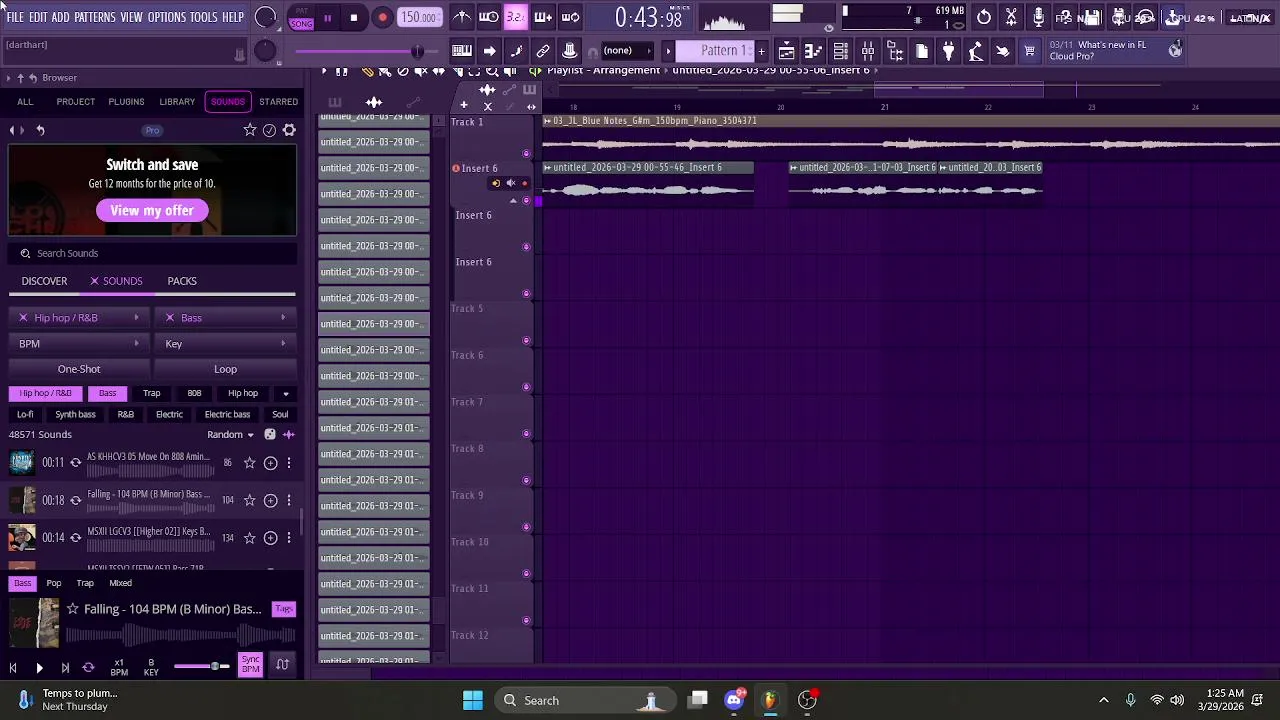The image size is (1280, 720).
Task: Click the link/chain icon in toolbar
Action: tap(543, 51)
